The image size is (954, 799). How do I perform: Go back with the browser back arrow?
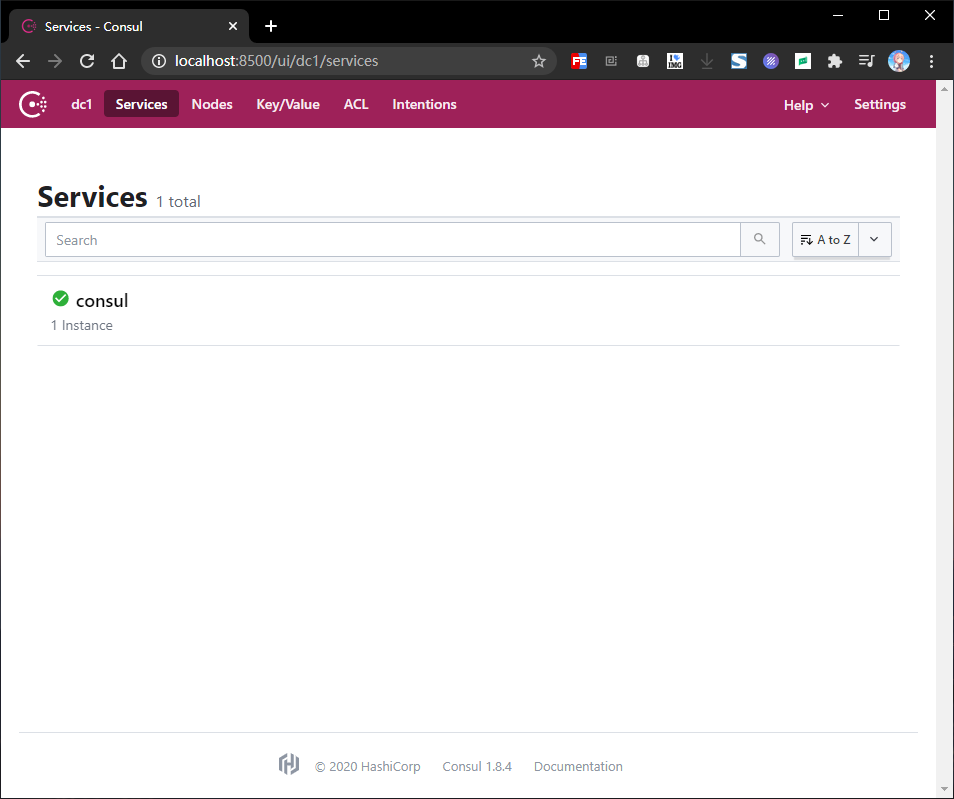23,61
